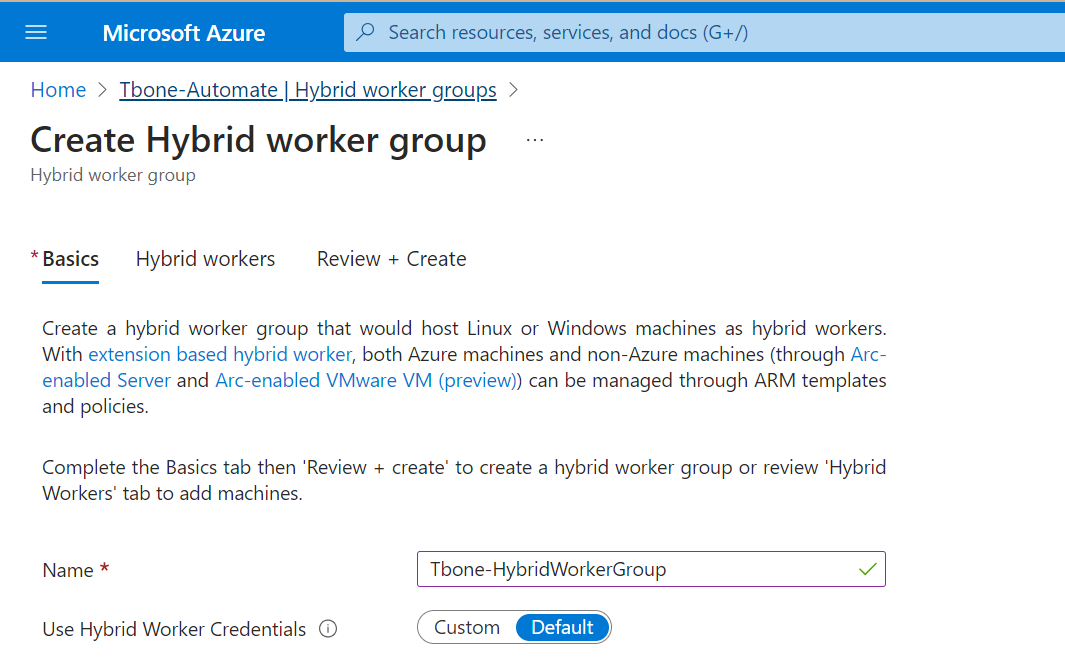Open the Review + Create tab
Image resolution: width=1065 pixels, height=658 pixels.
[391, 258]
